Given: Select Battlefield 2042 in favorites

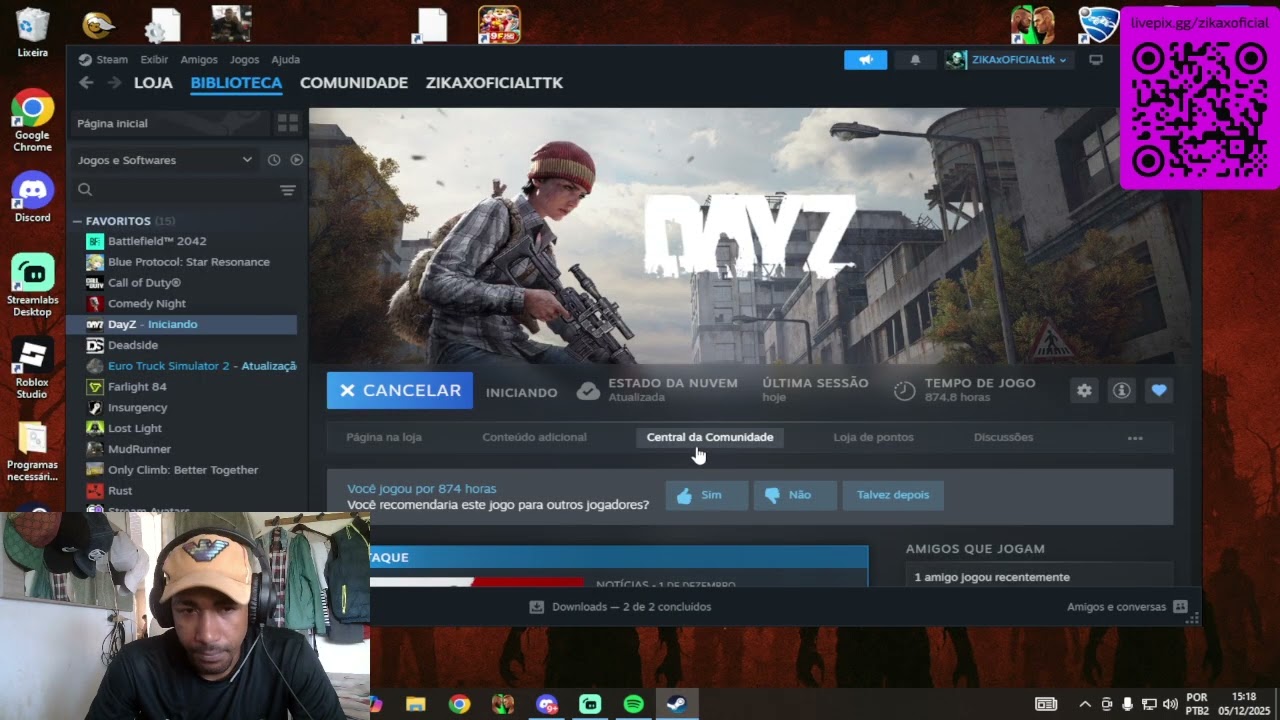Looking at the screenshot, I should 157,241.
